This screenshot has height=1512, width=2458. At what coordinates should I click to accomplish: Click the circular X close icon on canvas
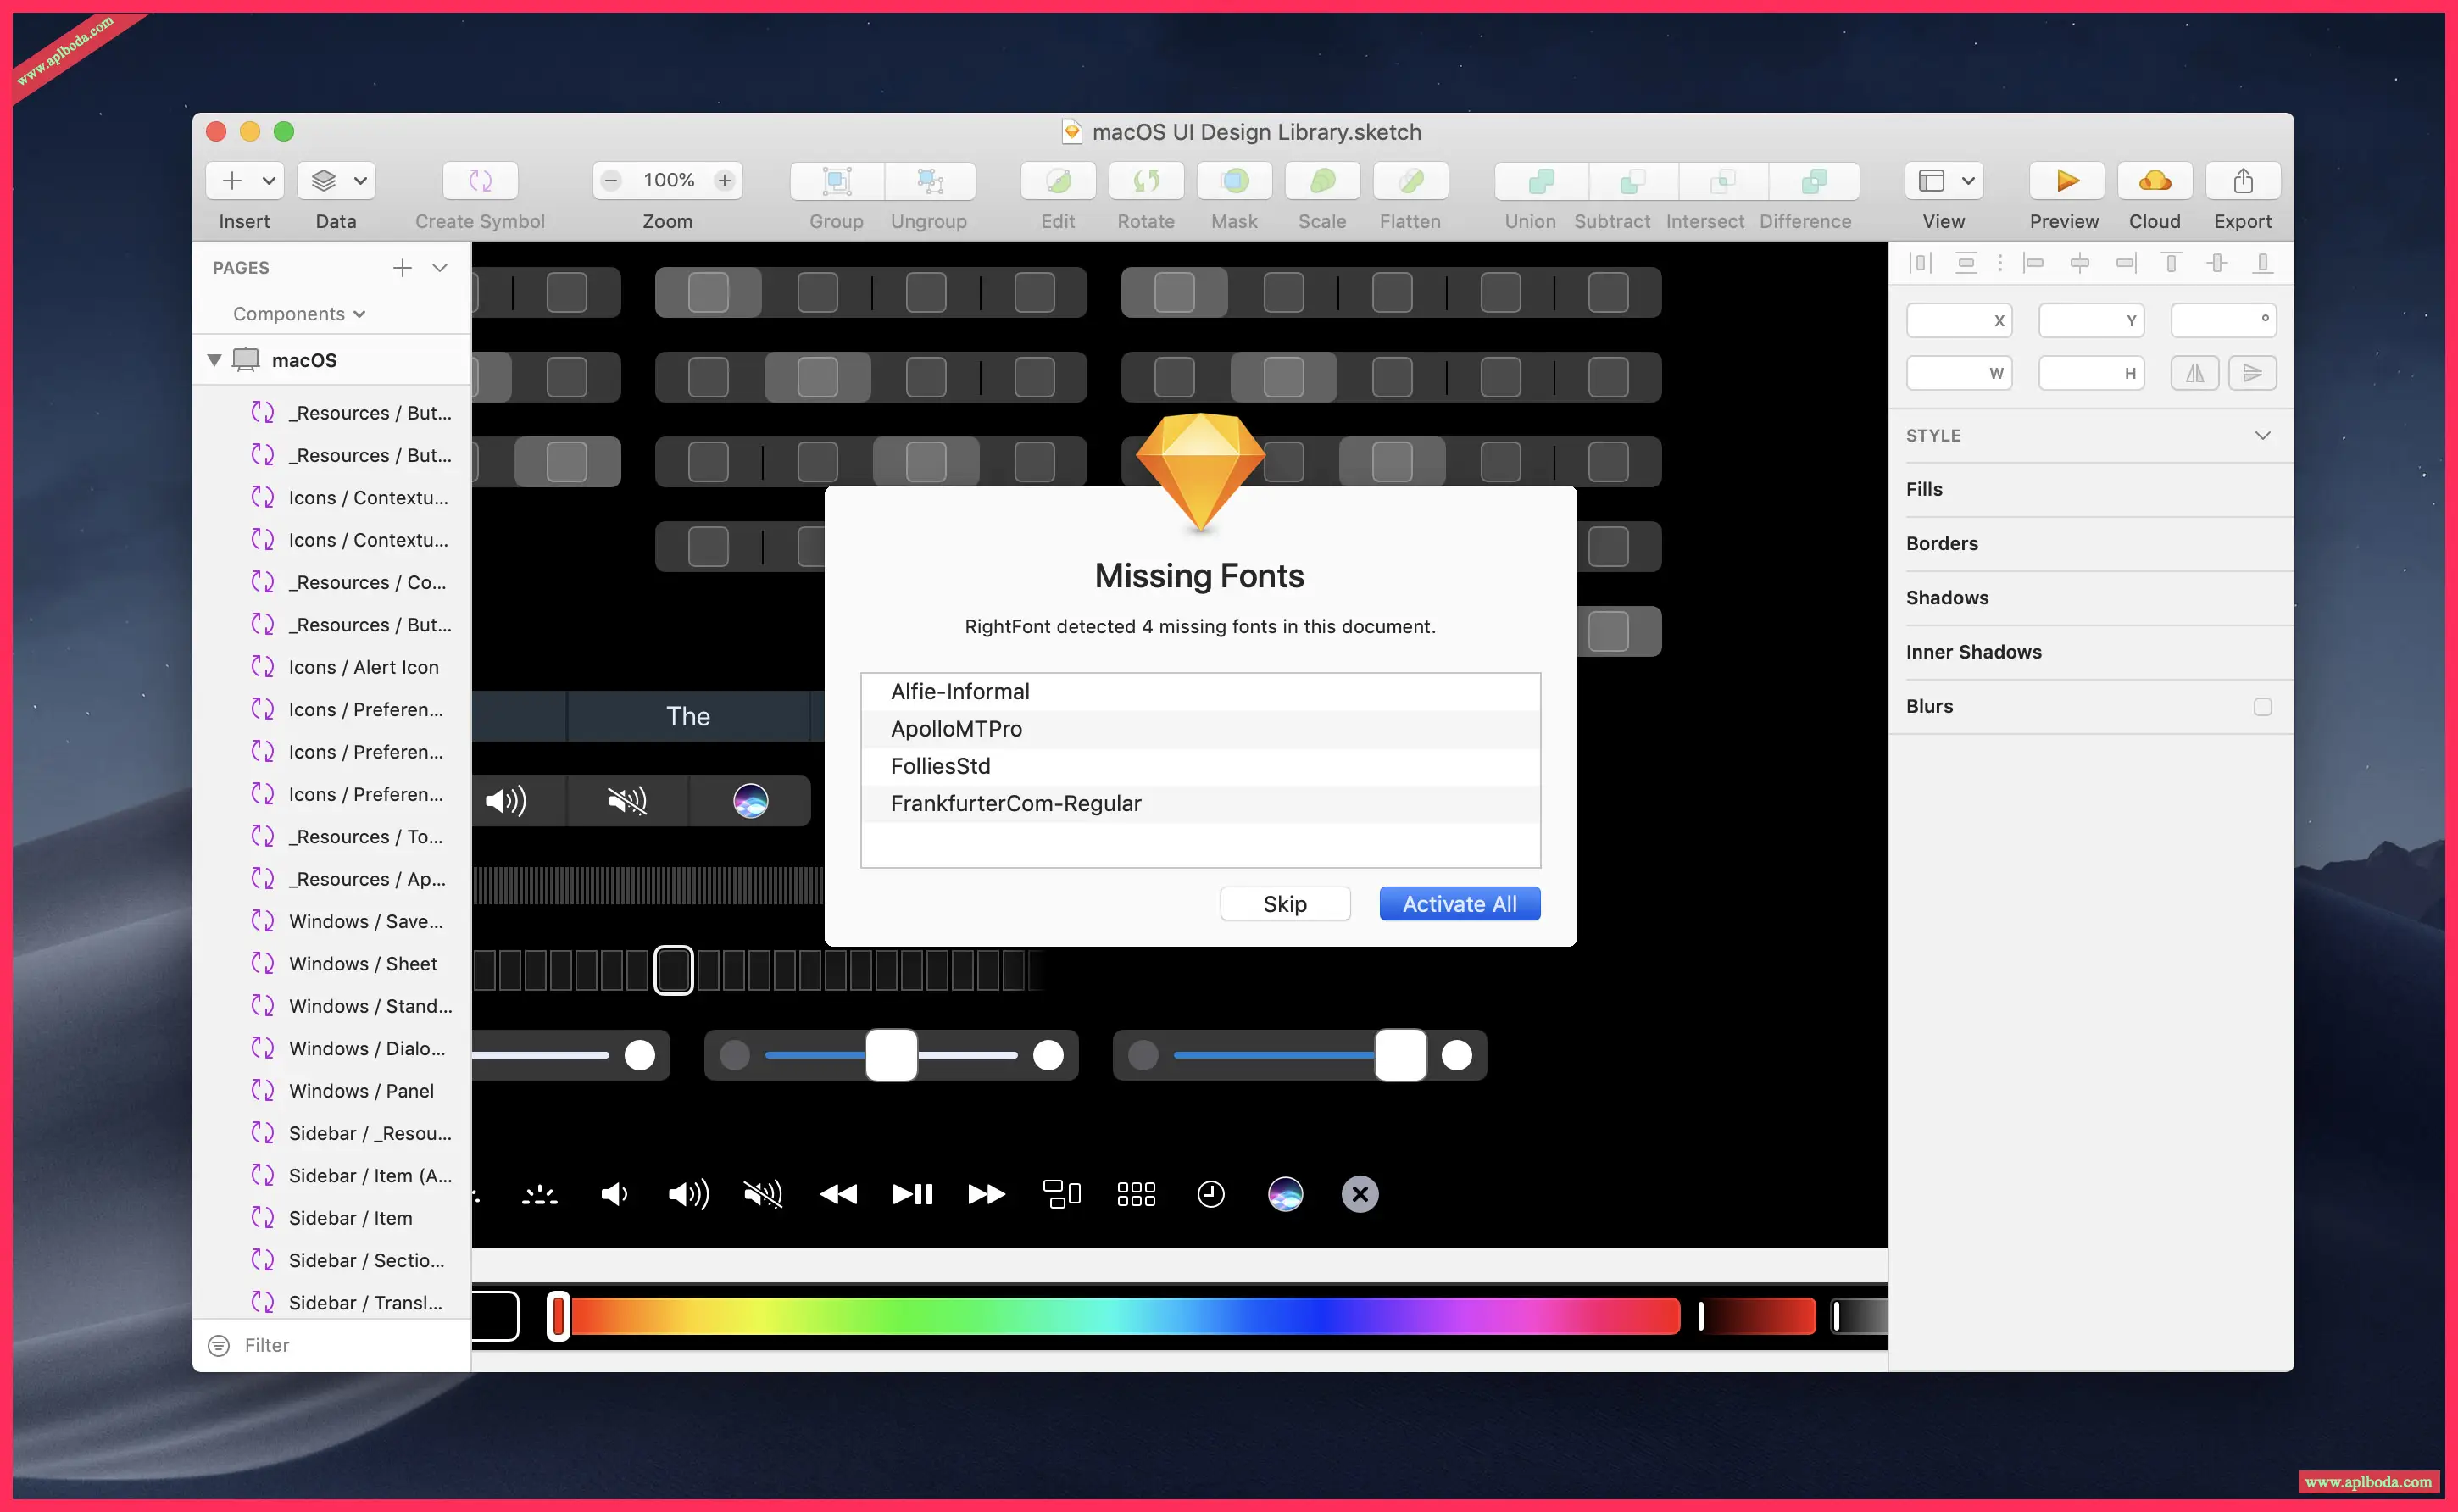[1360, 1194]
